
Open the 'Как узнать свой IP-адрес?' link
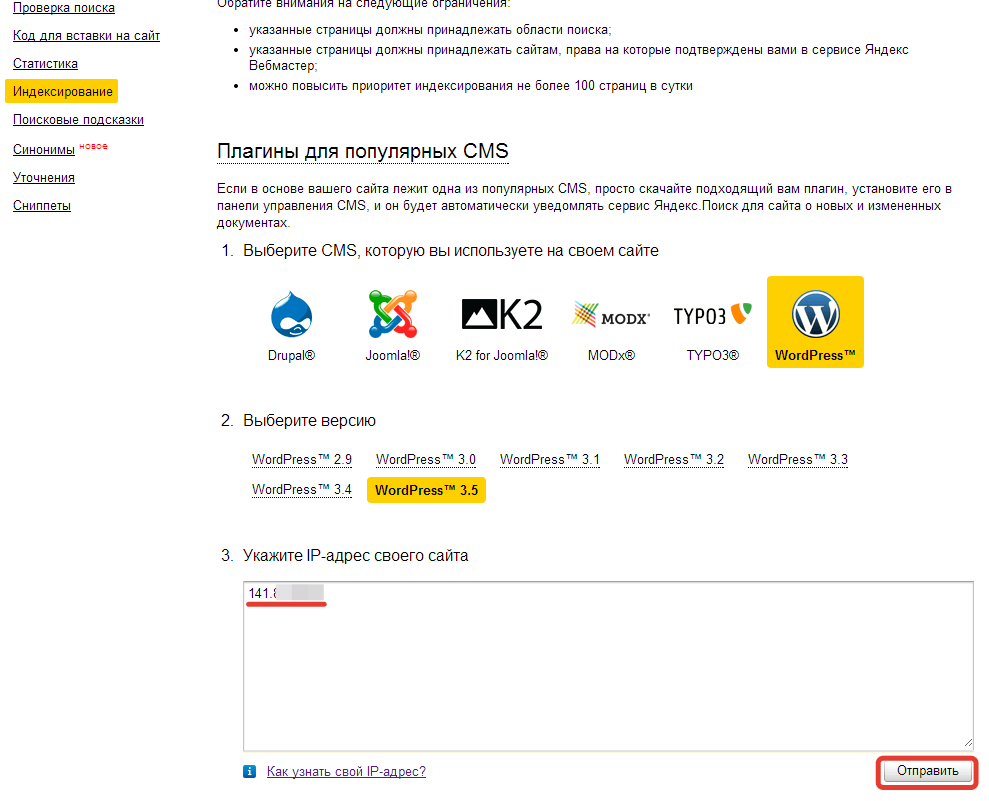point(346,771)
